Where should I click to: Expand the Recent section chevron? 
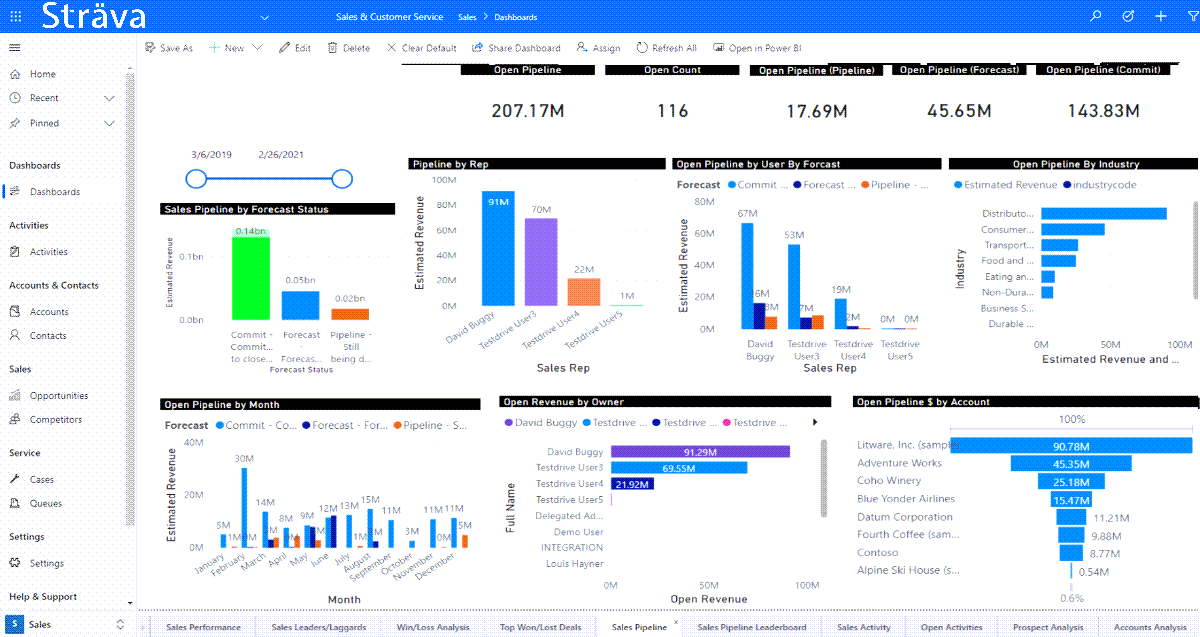(x=109, y=98)
